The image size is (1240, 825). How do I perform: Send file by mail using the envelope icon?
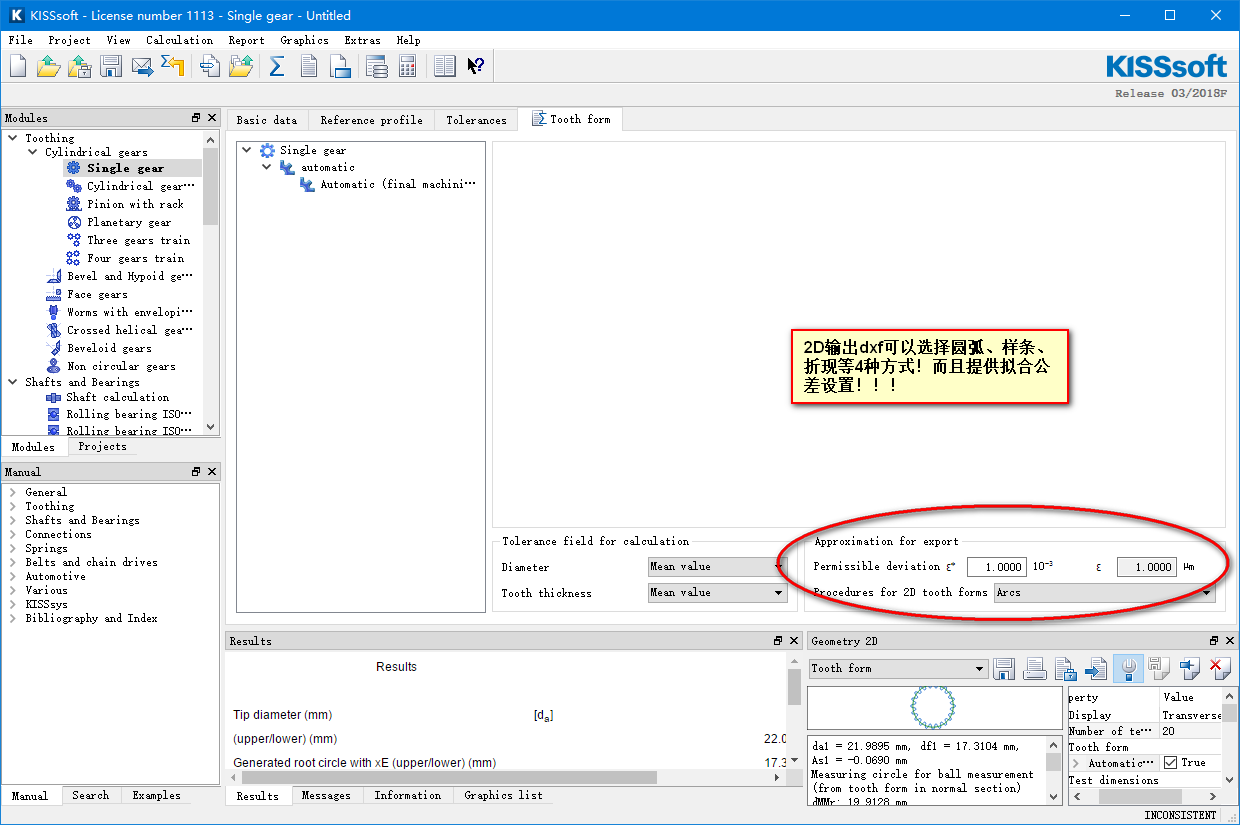142,66
